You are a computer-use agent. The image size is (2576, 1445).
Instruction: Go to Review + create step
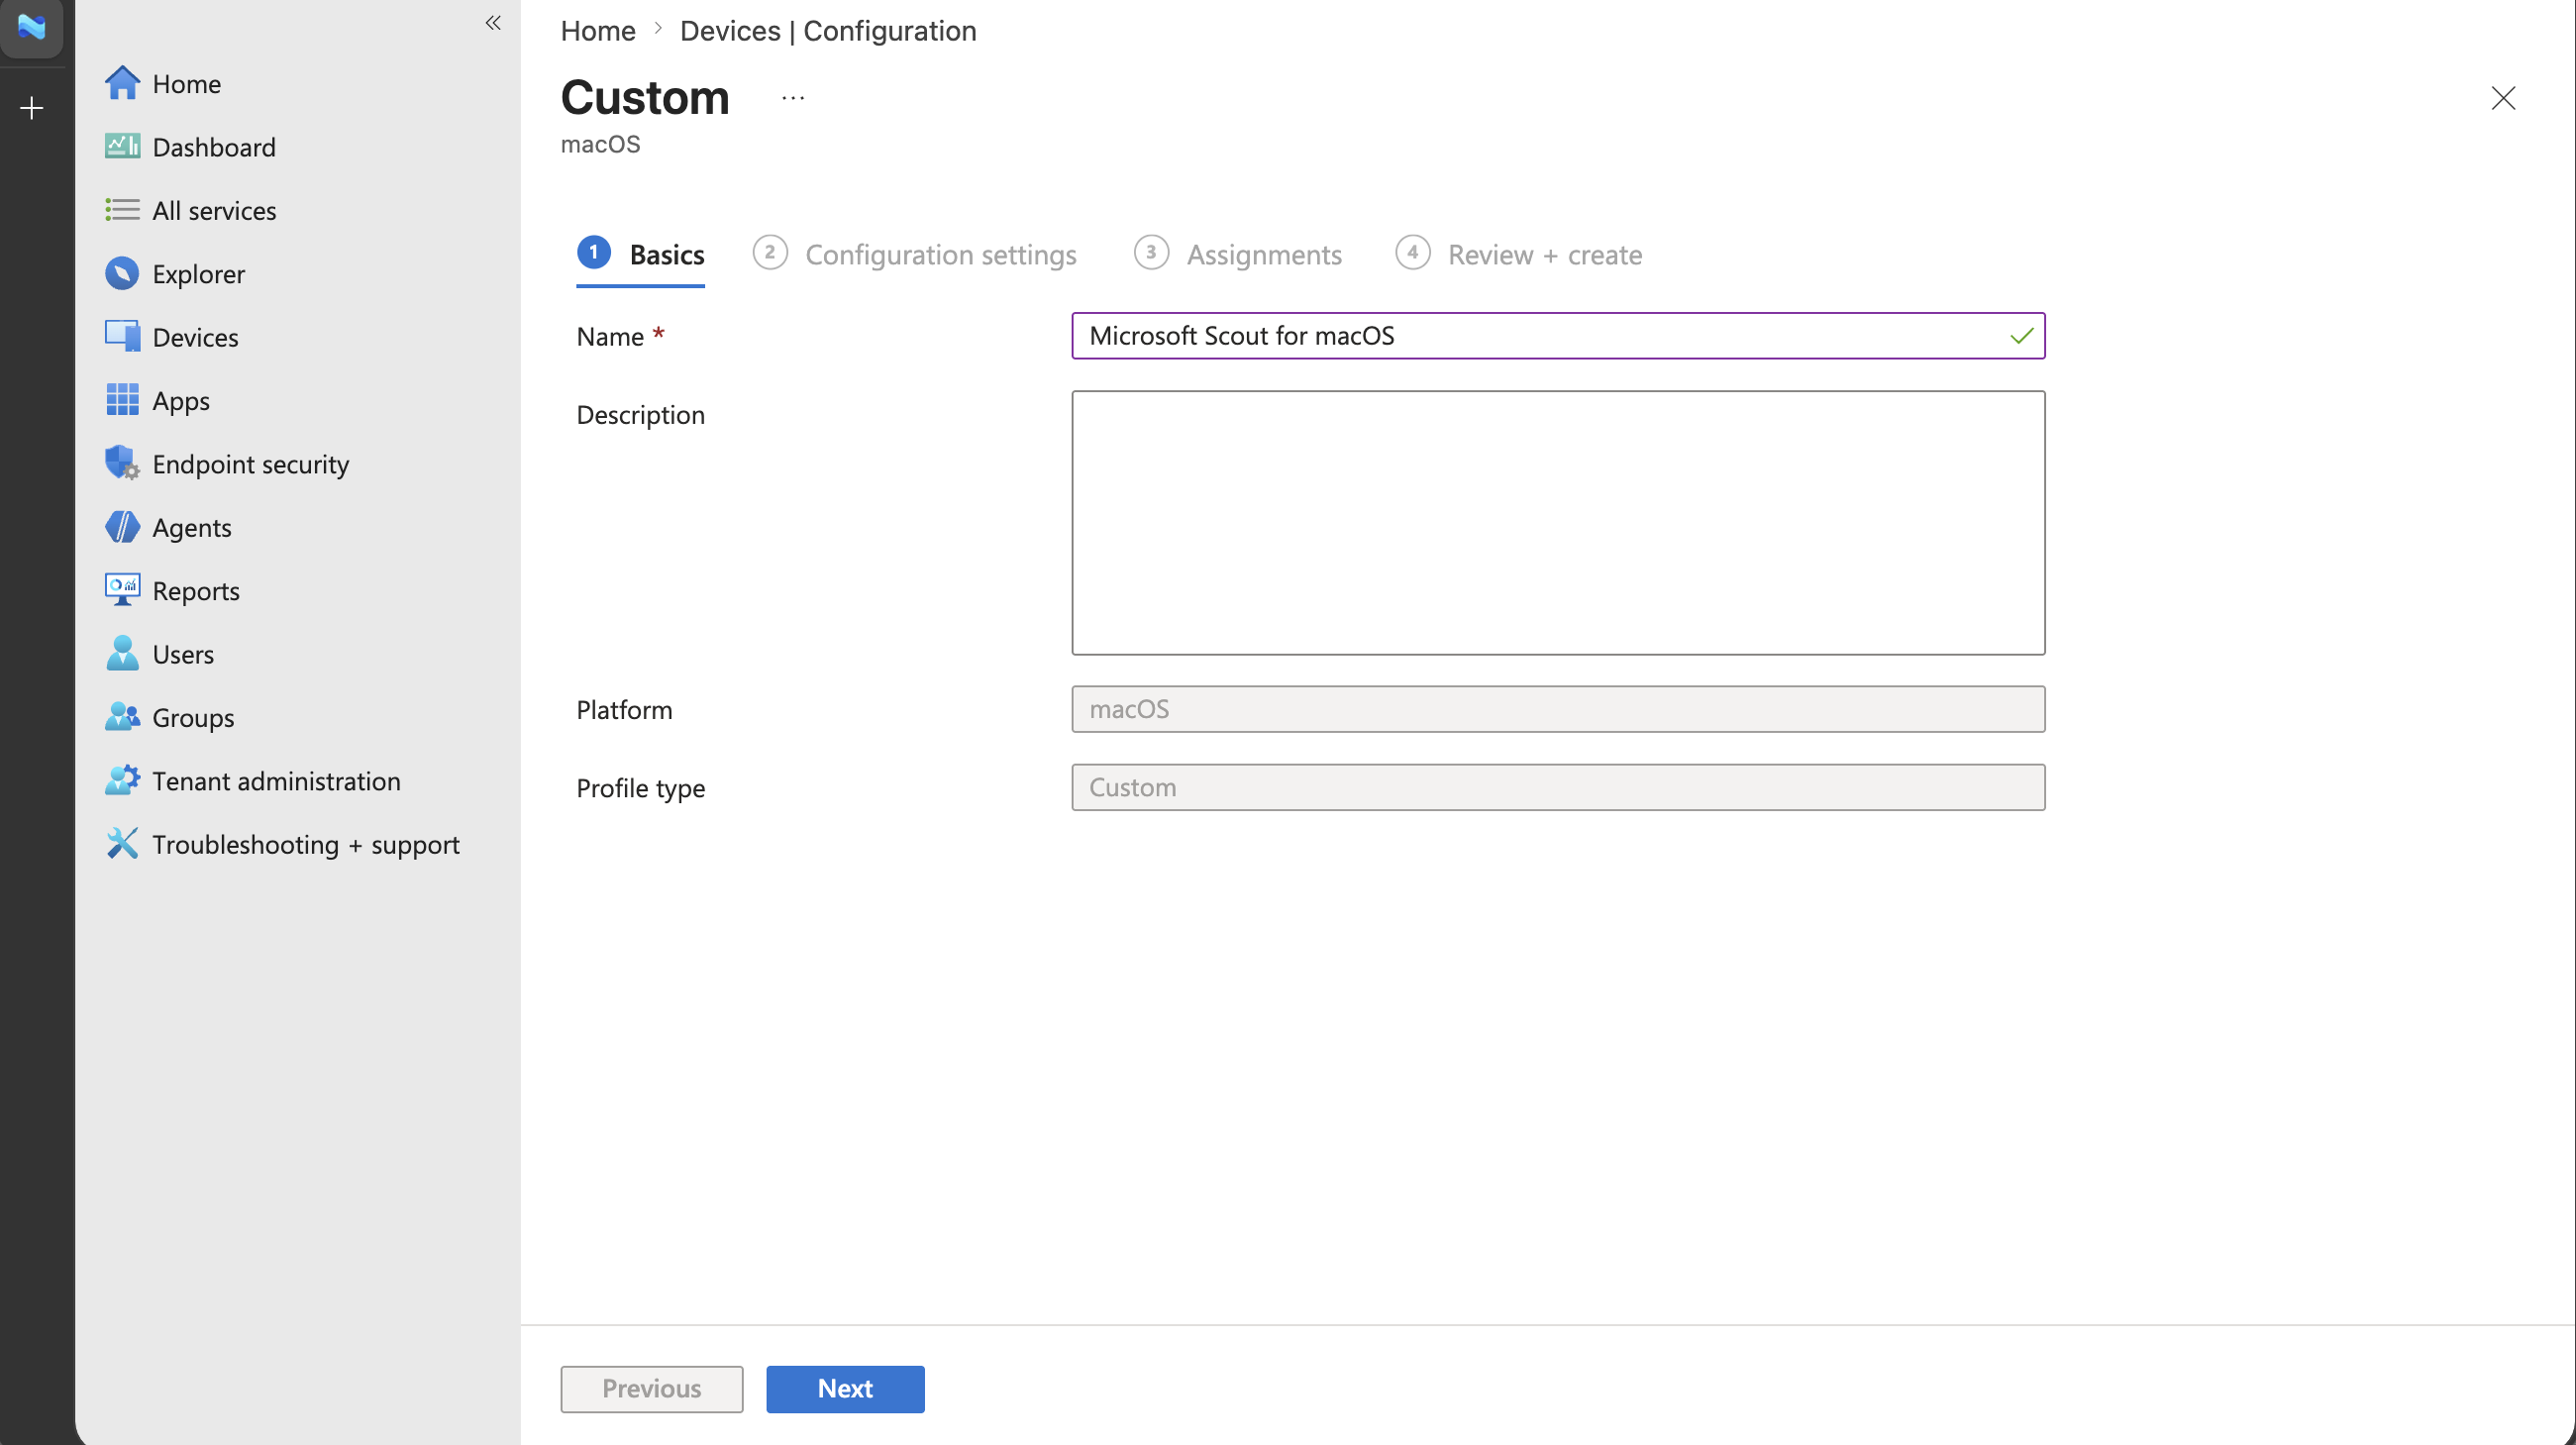point(1519,254)
